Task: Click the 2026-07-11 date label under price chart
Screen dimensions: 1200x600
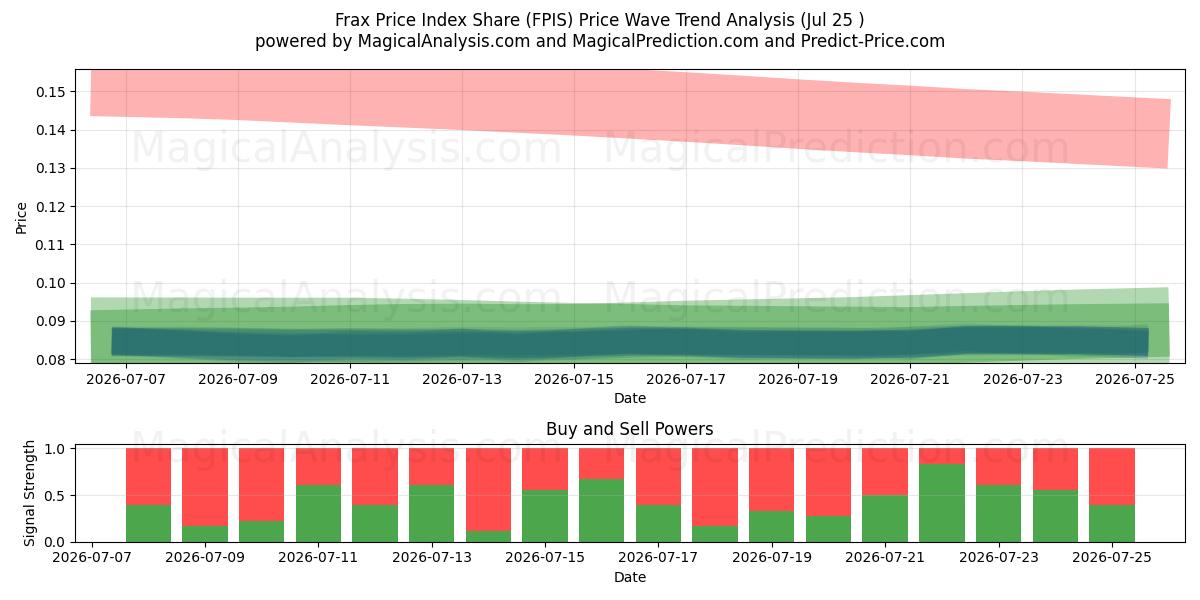Action: (350, 380)
